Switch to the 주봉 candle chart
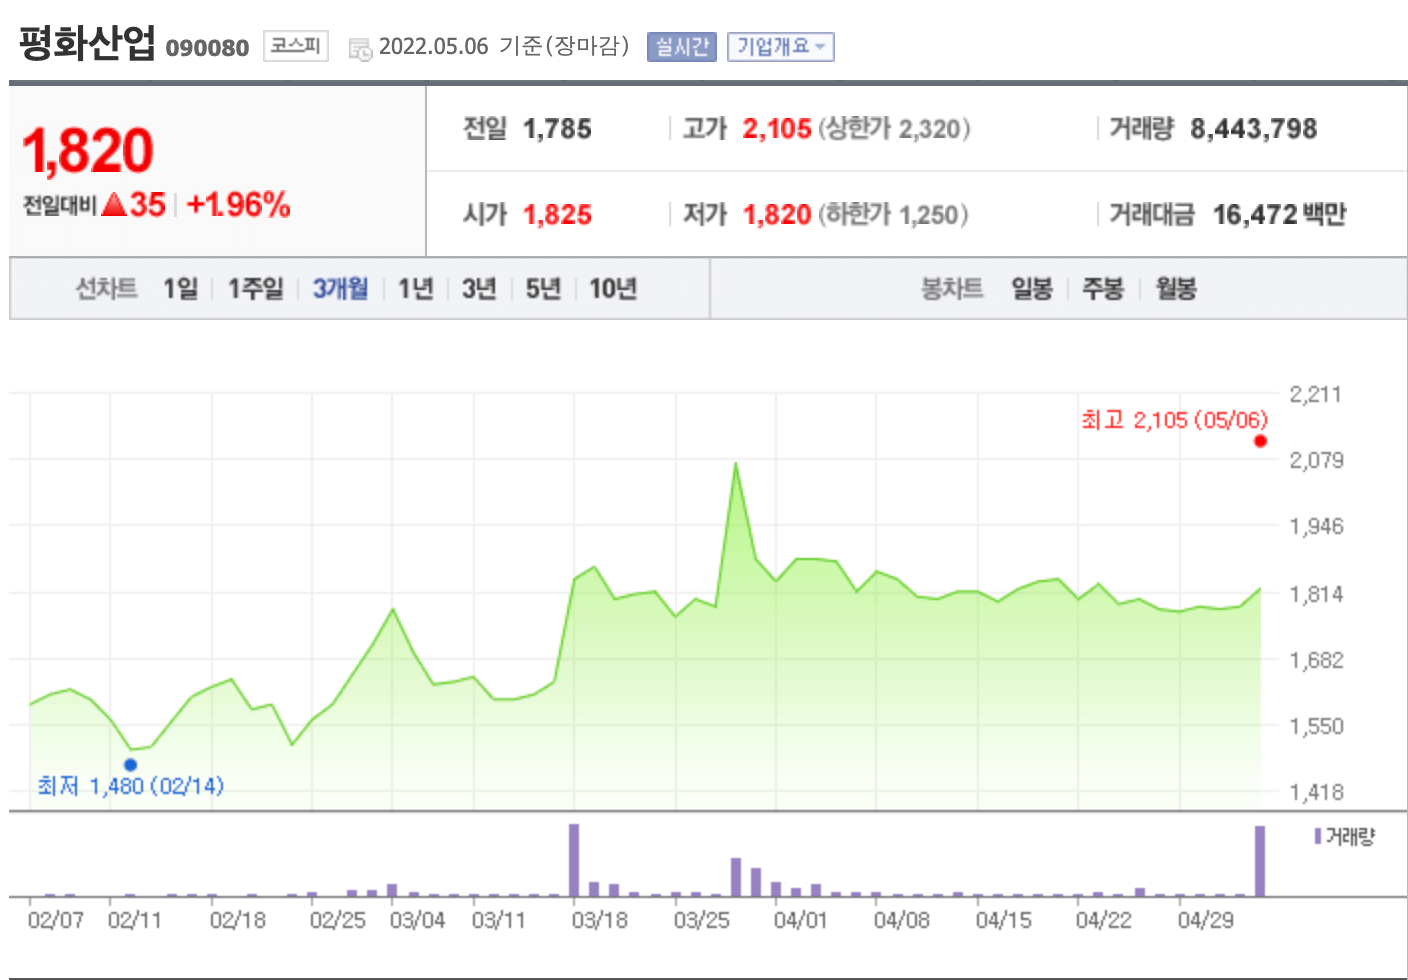 pyautogui.click(x=1103, y=289)
